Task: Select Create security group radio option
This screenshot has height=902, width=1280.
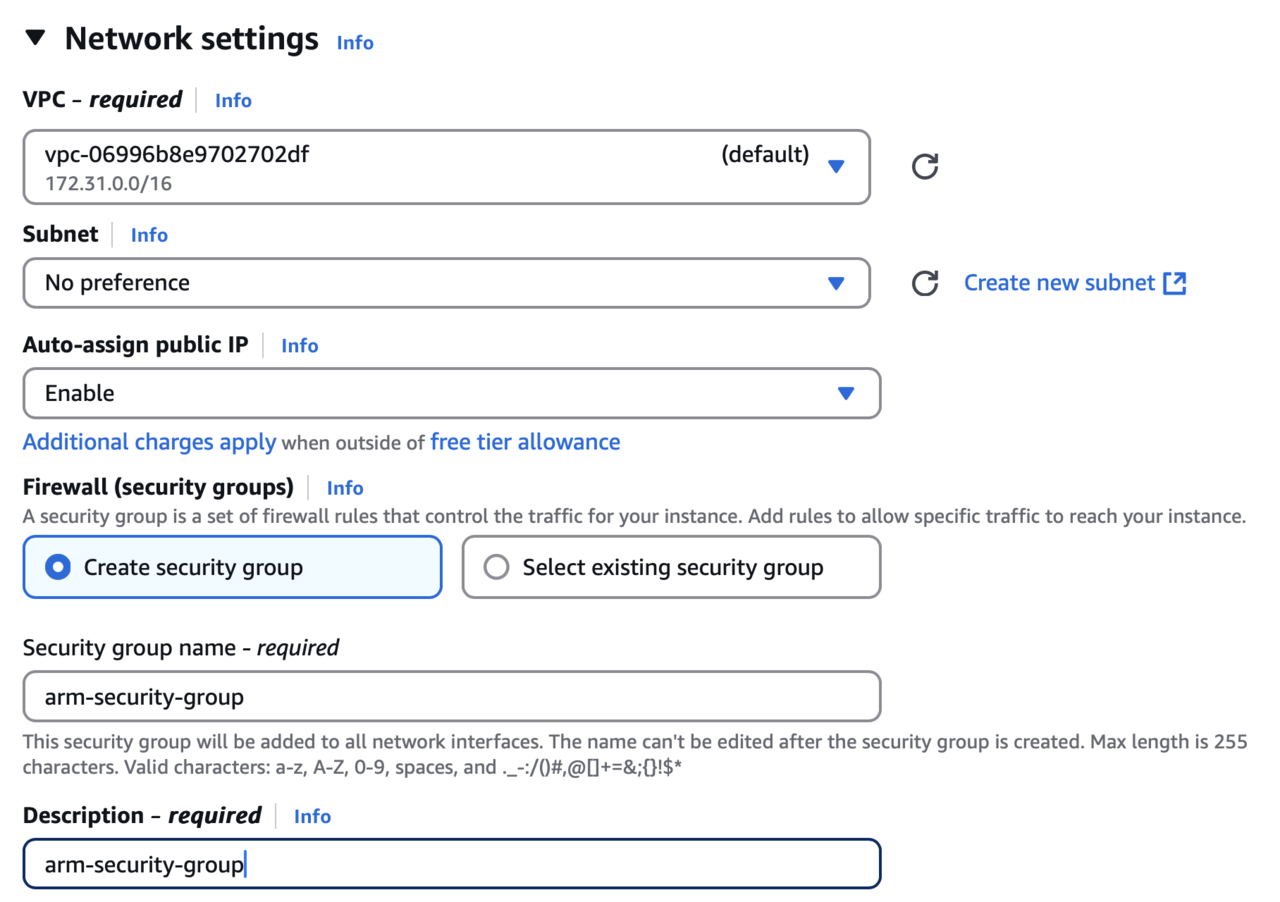Action: pos(59,567)
